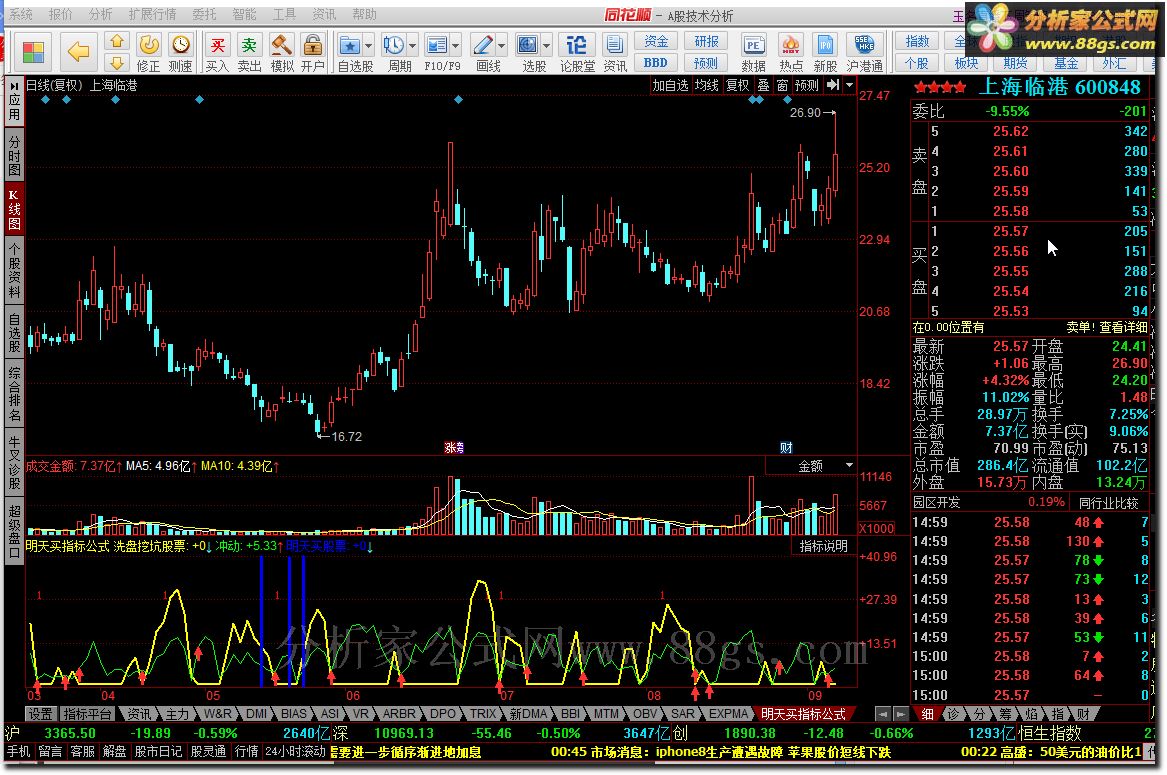Click the 指标说明 indicator description button
Screen dimensions: 1167x775
coord(823,546)
